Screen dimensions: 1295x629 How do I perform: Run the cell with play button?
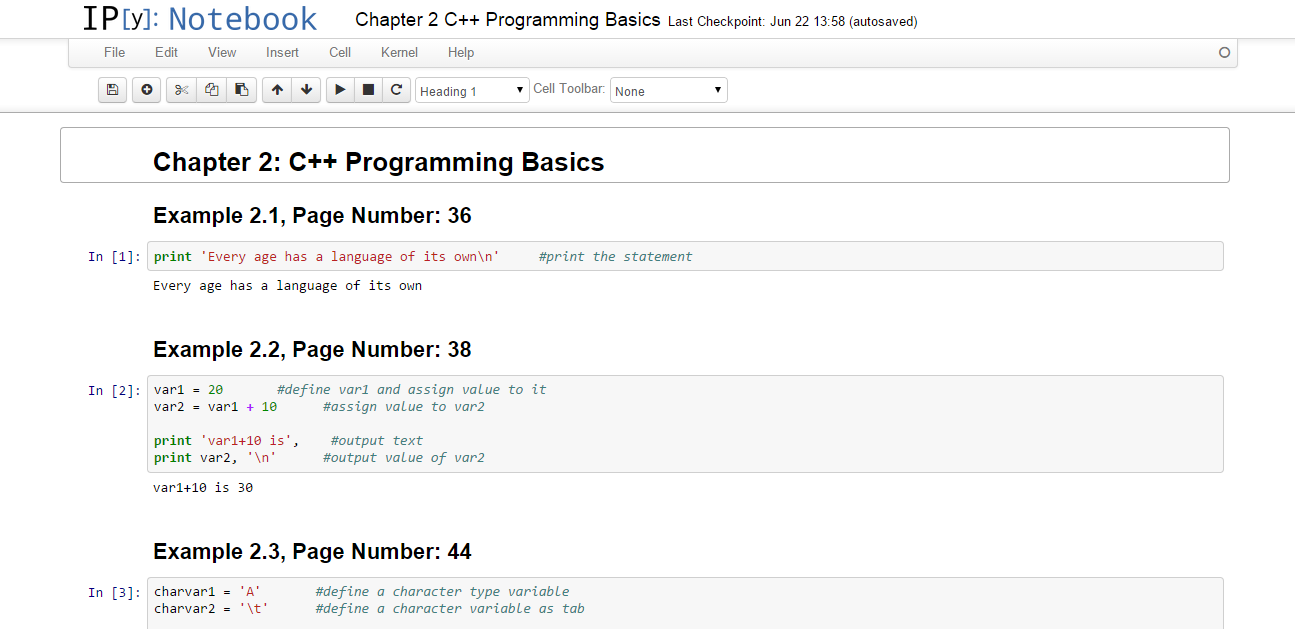pos(340,90)
